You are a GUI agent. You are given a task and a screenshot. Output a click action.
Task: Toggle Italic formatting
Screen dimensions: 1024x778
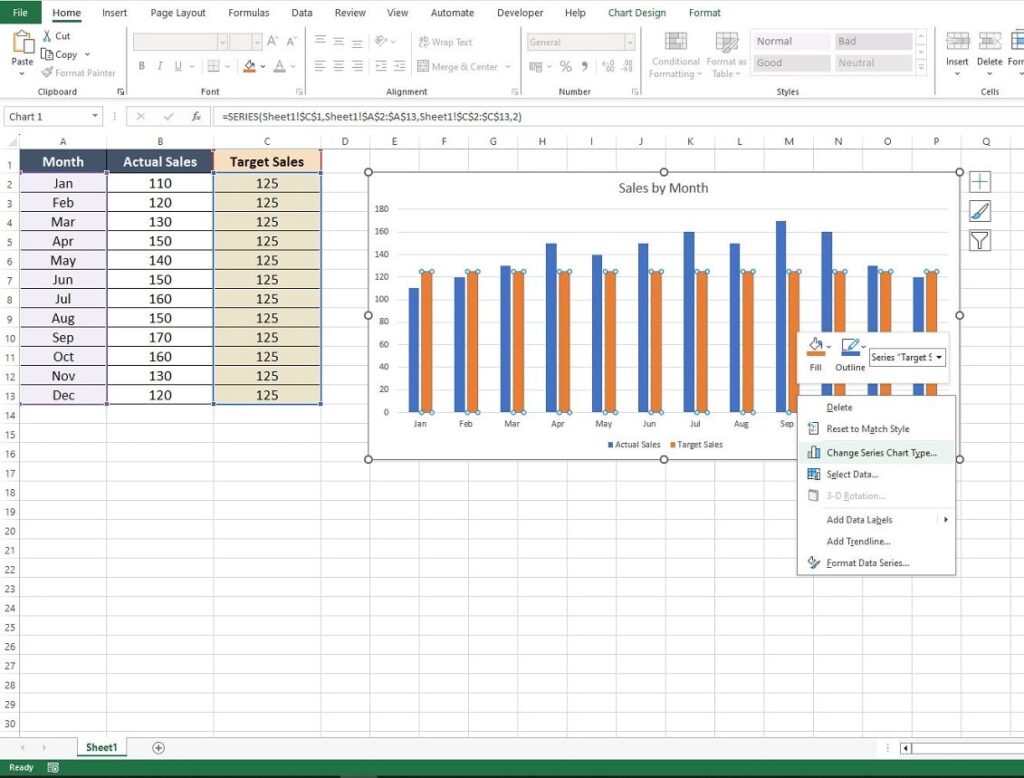click(x=159, y=66)
